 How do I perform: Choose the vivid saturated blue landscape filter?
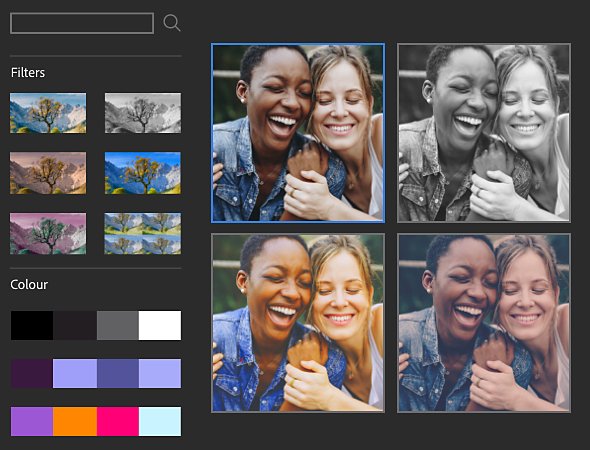pos(143,173)
